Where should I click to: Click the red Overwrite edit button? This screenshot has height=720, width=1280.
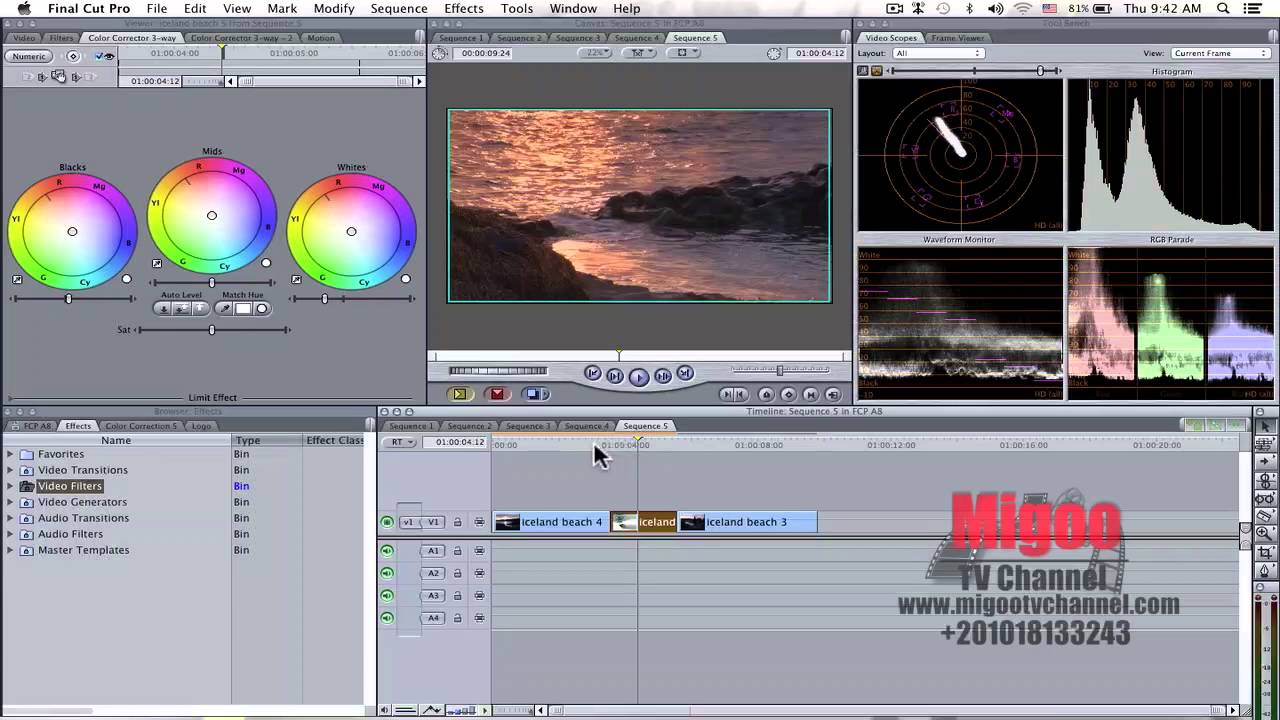pos(497,394)
